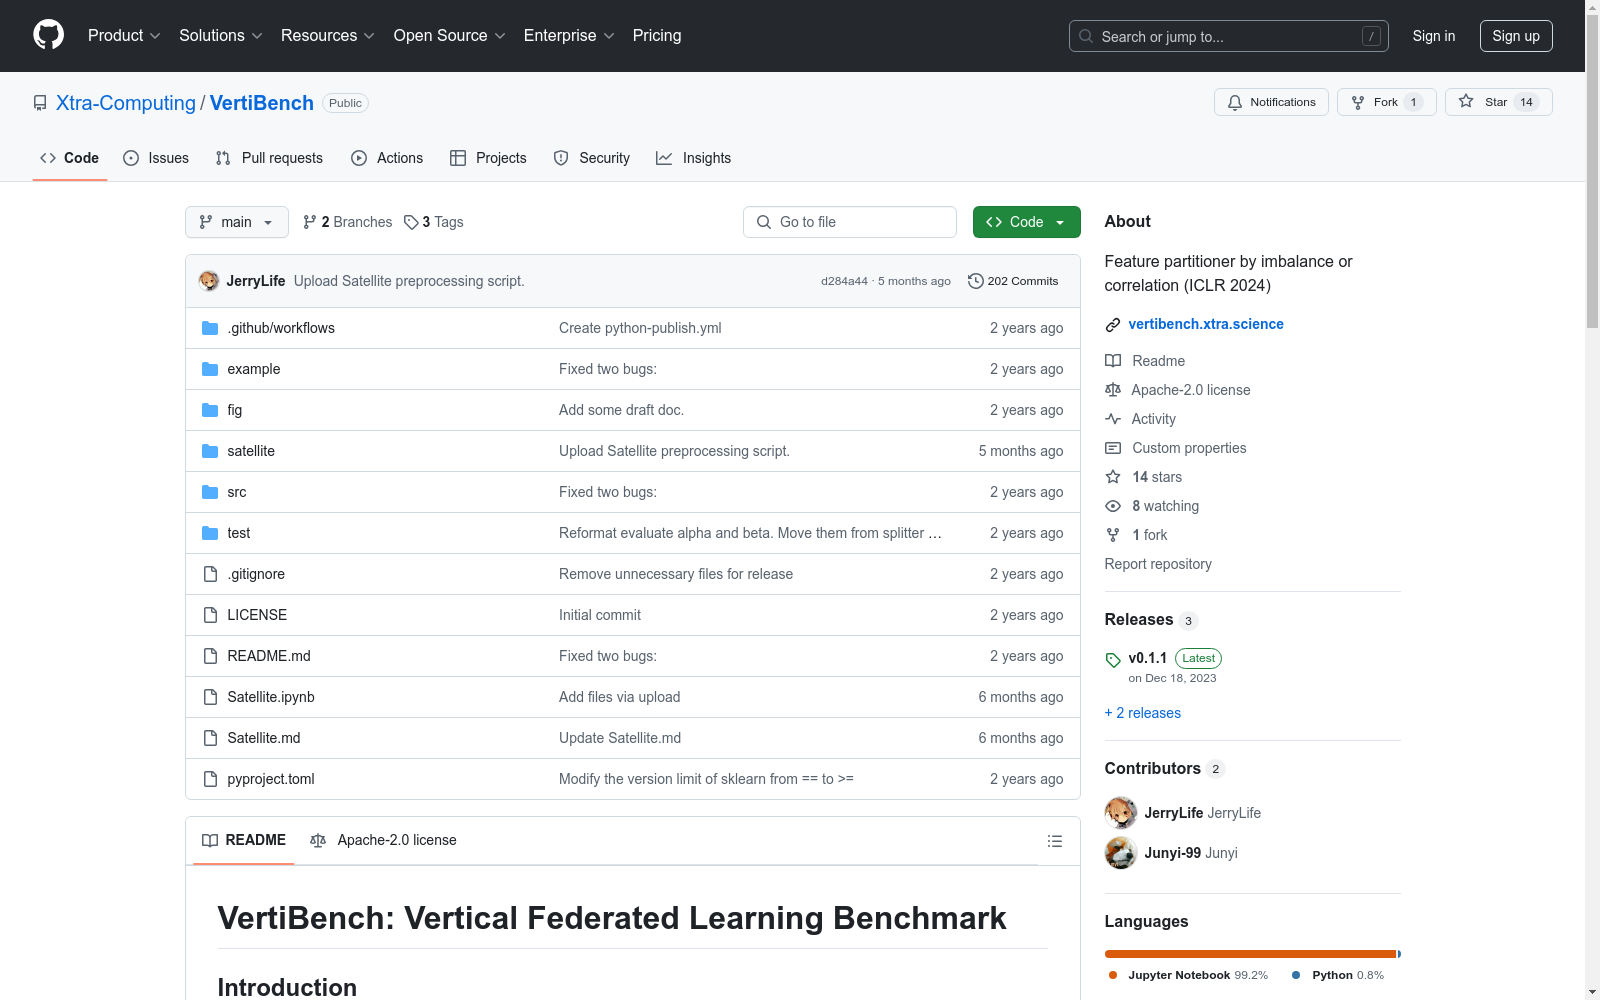This screenshot has height=1000, width=1600.
Task: Click the GitHub logo icon
Action: (x=48, y=35)
